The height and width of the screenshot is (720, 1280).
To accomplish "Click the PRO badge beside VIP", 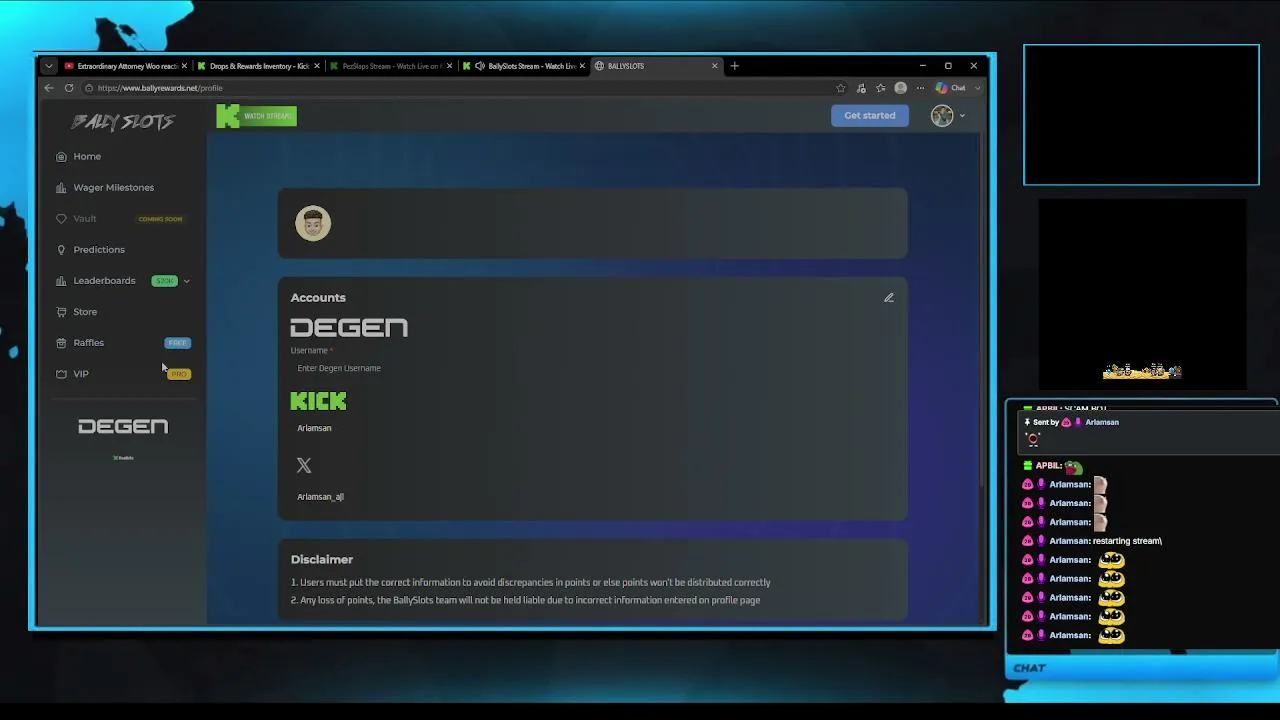I will [x=179, y=374].
